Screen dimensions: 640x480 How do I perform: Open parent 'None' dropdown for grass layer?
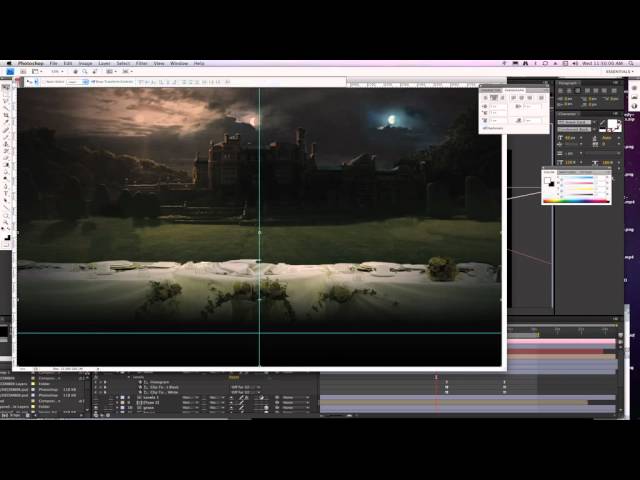point(295,408)
